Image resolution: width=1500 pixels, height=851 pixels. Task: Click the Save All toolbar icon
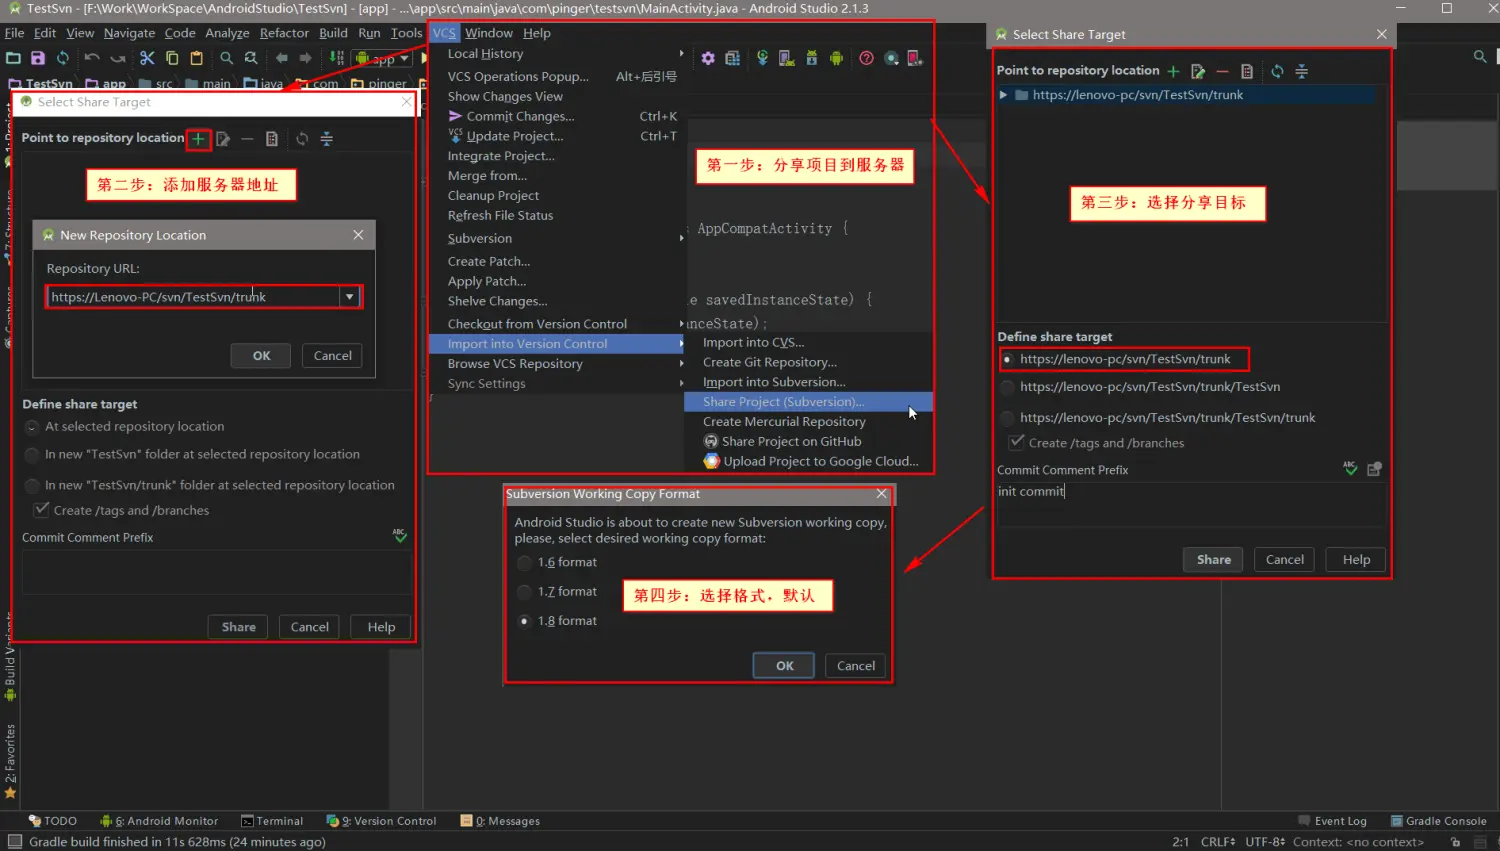(x=38, y=58)
